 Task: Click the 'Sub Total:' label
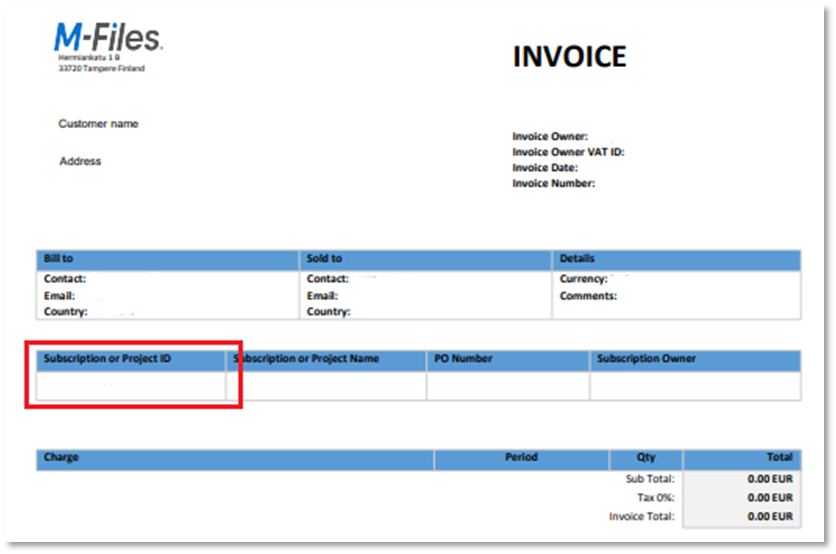click(650, 479)
